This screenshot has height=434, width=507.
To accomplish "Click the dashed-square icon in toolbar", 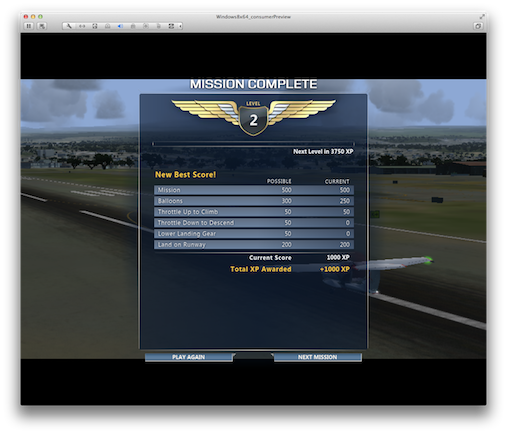I will (x=95, y=26).
